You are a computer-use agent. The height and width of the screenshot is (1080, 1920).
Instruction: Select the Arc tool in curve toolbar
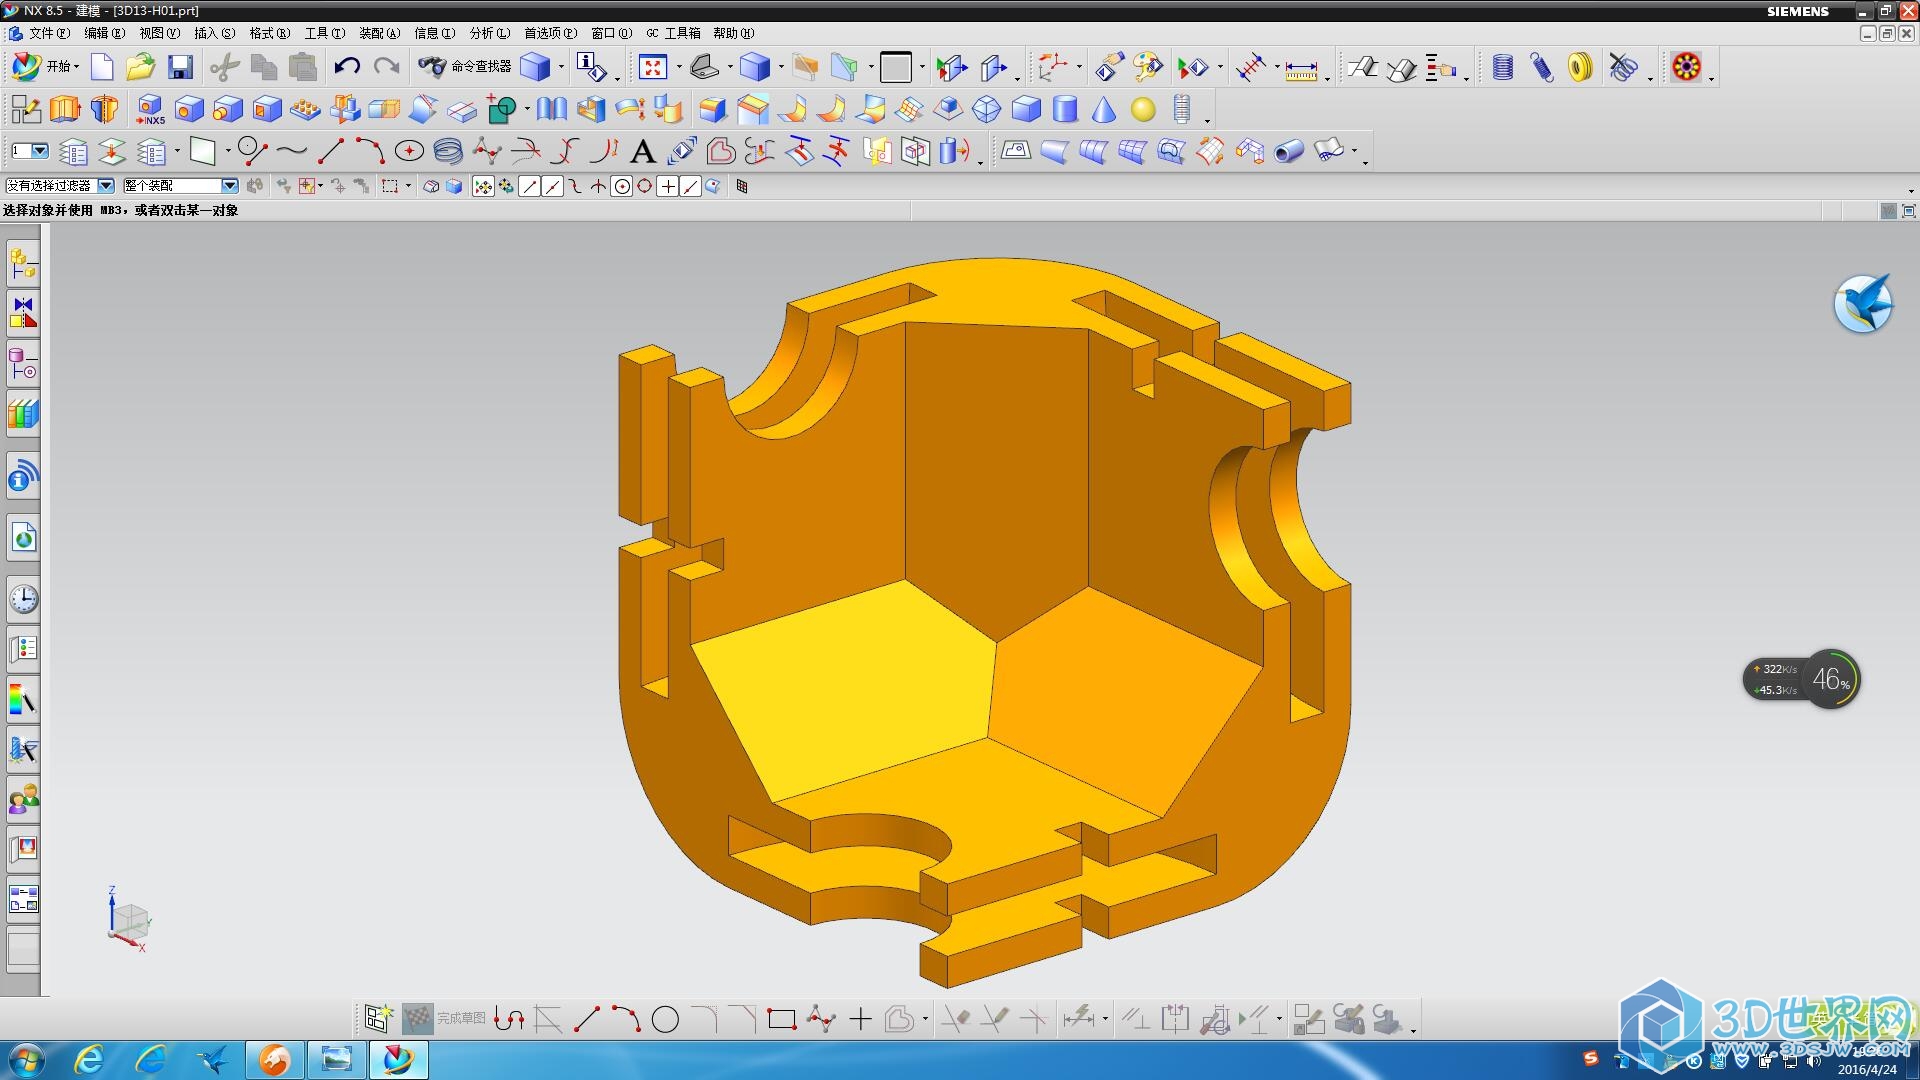[370, 151]
